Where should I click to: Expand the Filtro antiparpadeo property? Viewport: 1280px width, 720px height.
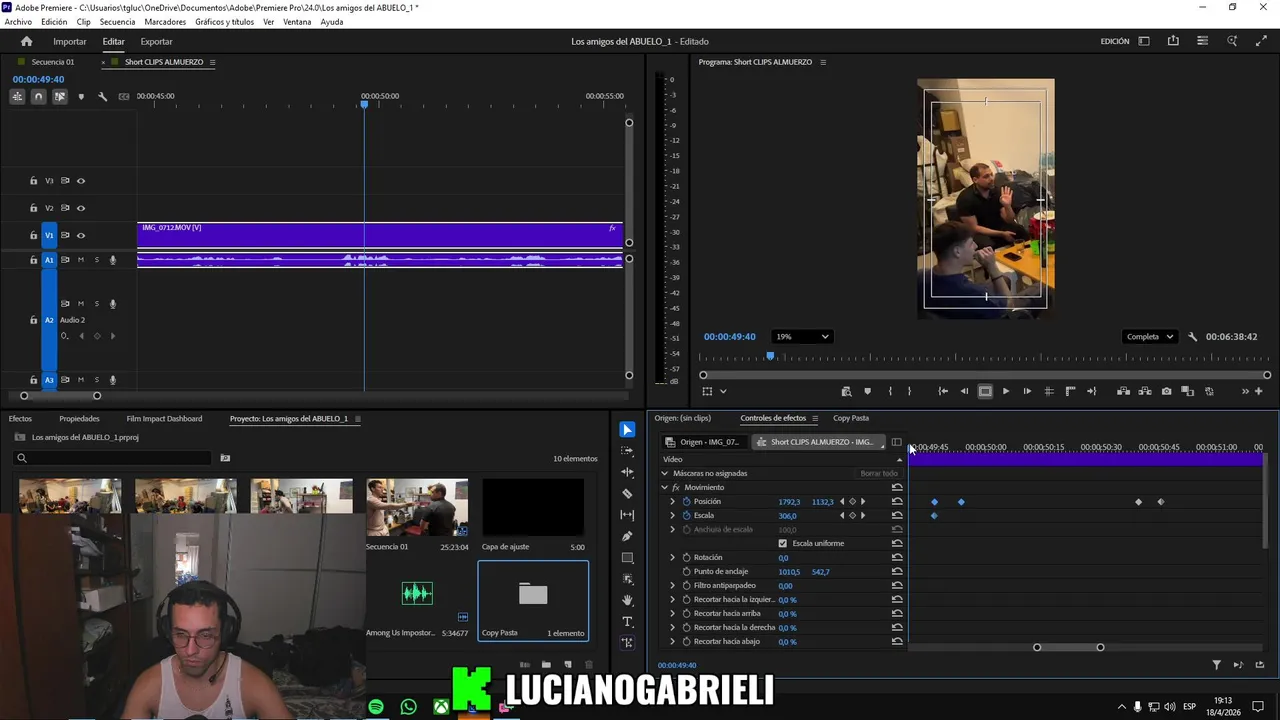click(x=673, y=586)
